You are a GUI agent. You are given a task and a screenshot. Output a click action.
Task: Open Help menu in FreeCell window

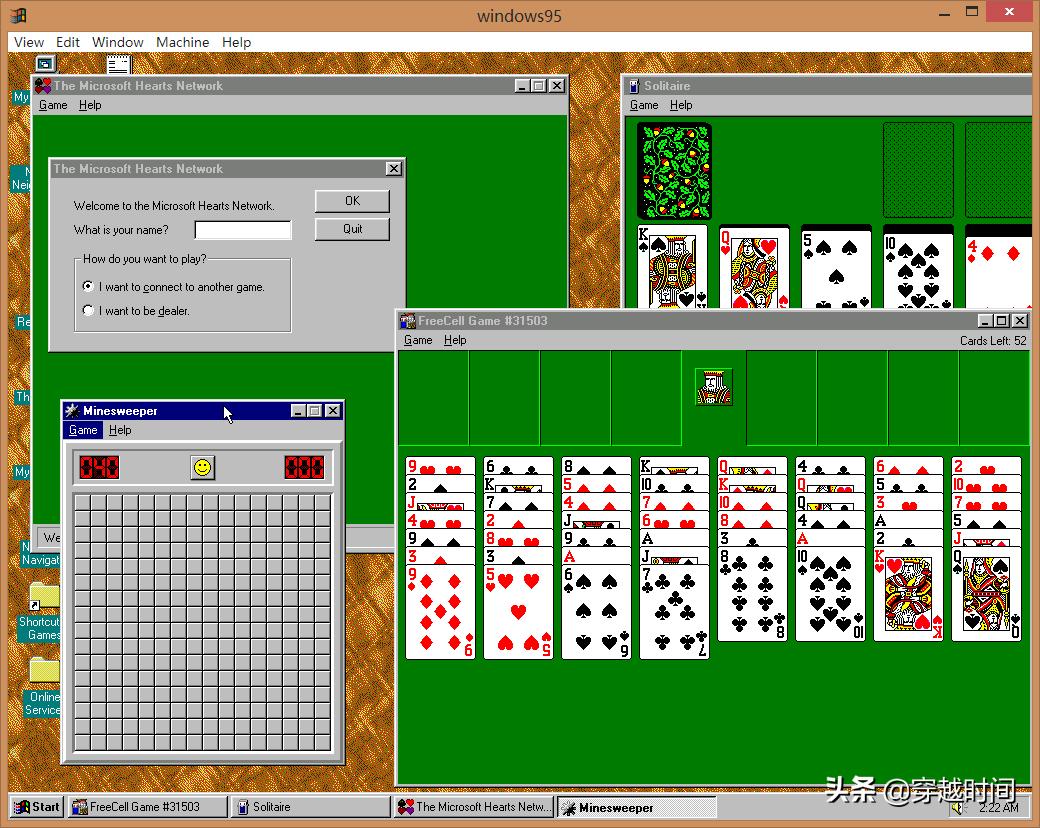point(455,340)
